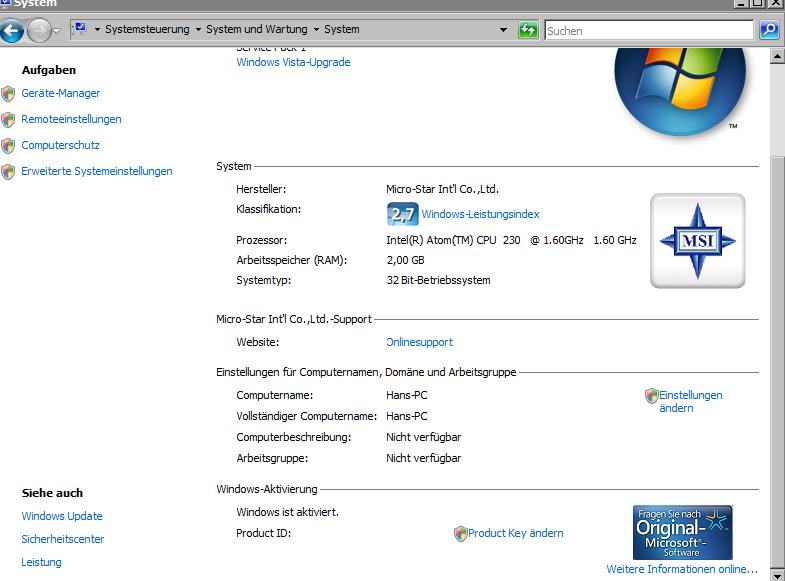
Task: Click the shield icon beside Remoteeinstellungen
Action: click(x=8, y=120)
